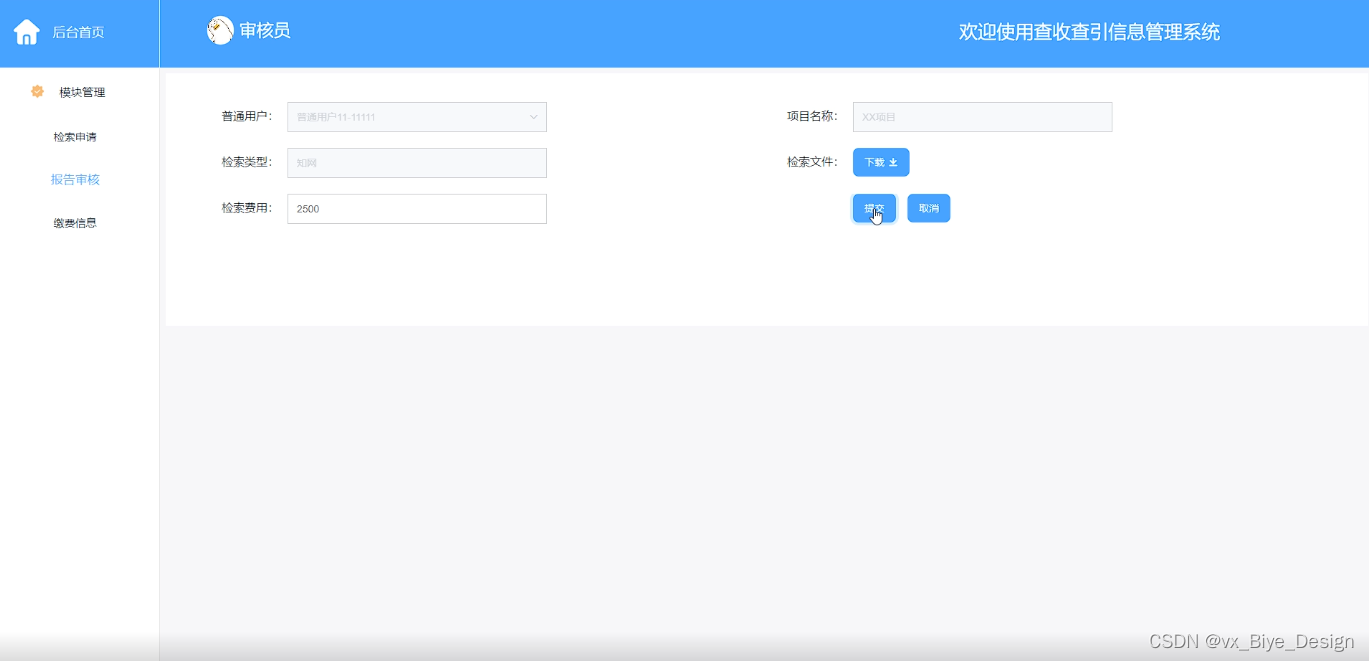1369x661 pixels.
Task: Click the 欢迎使用查收查引信息管理系统 title
Action: 1089,32
